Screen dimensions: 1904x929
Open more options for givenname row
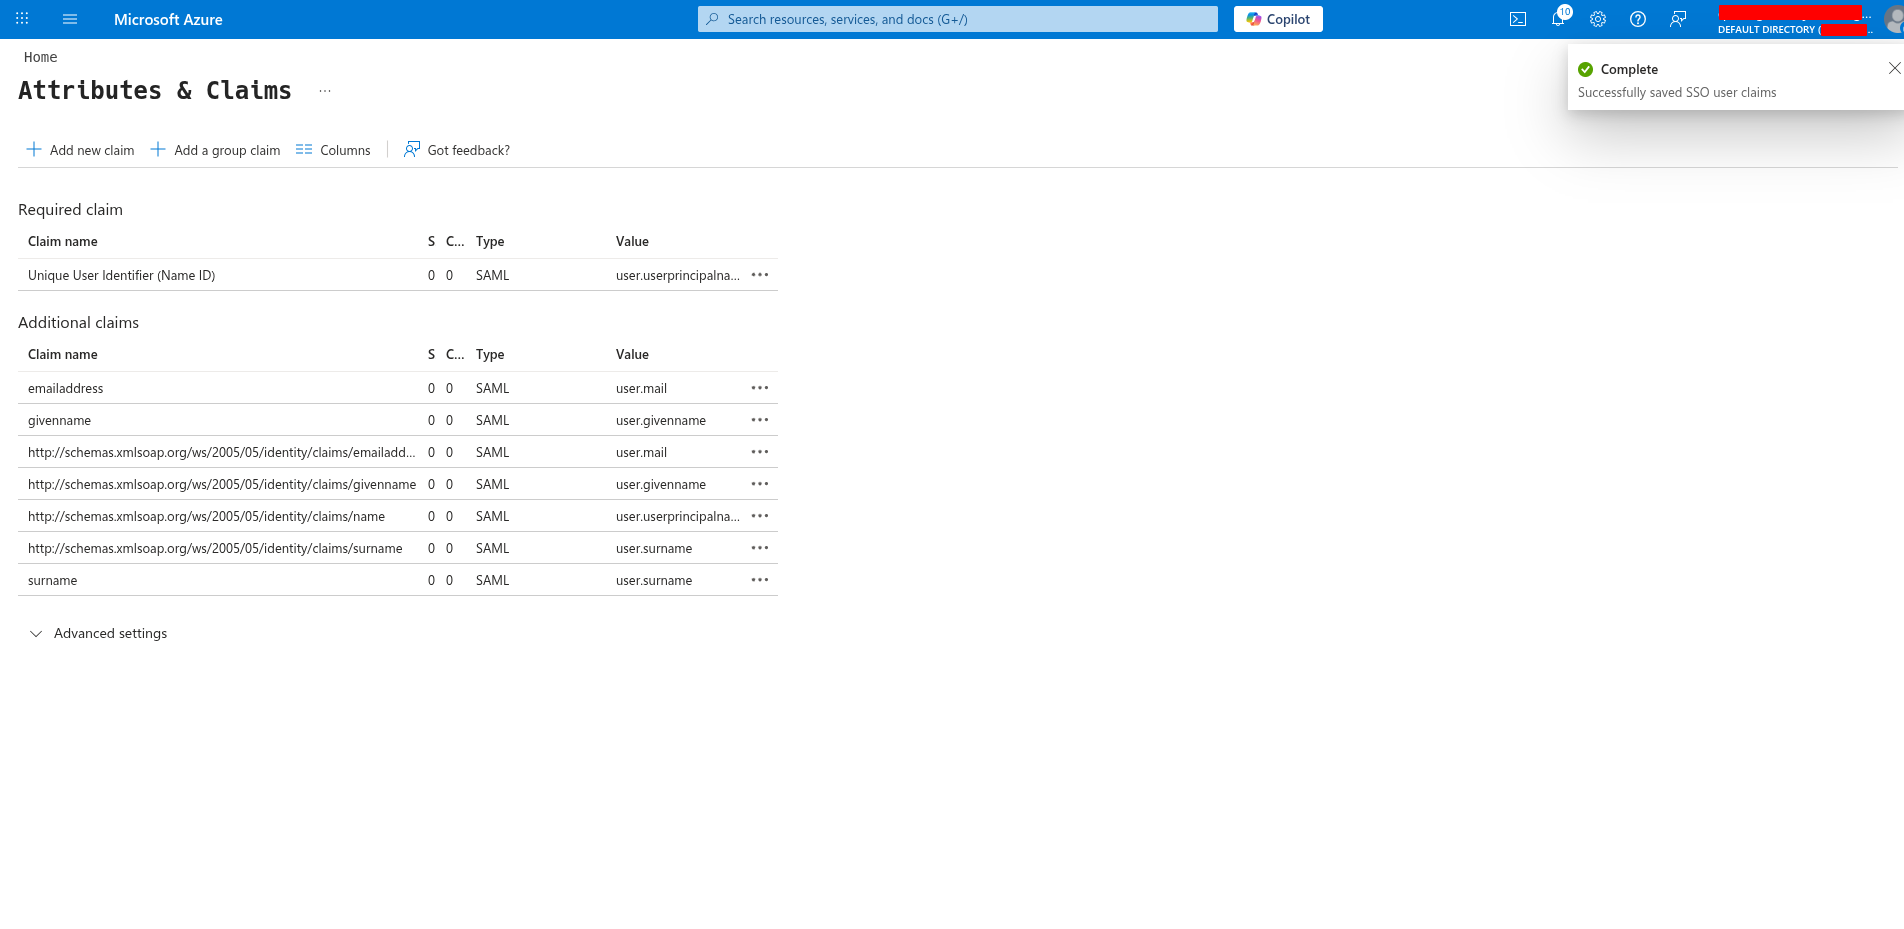pos(760,420)
